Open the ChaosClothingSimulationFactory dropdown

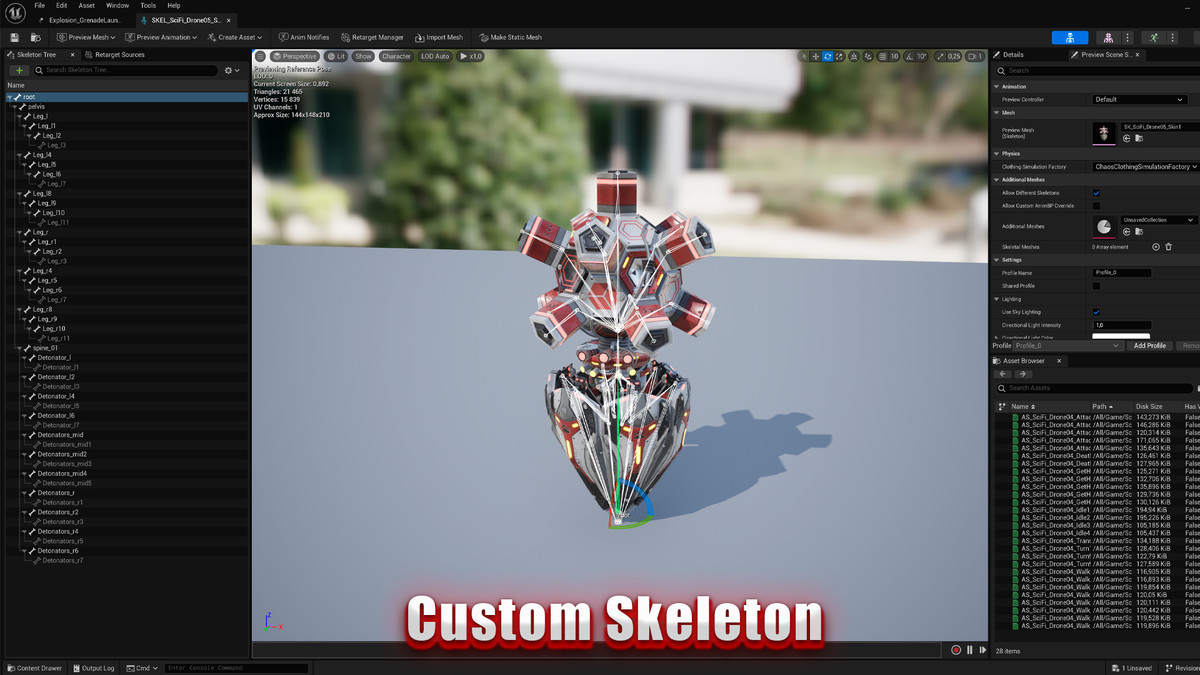pos(1146,167)
